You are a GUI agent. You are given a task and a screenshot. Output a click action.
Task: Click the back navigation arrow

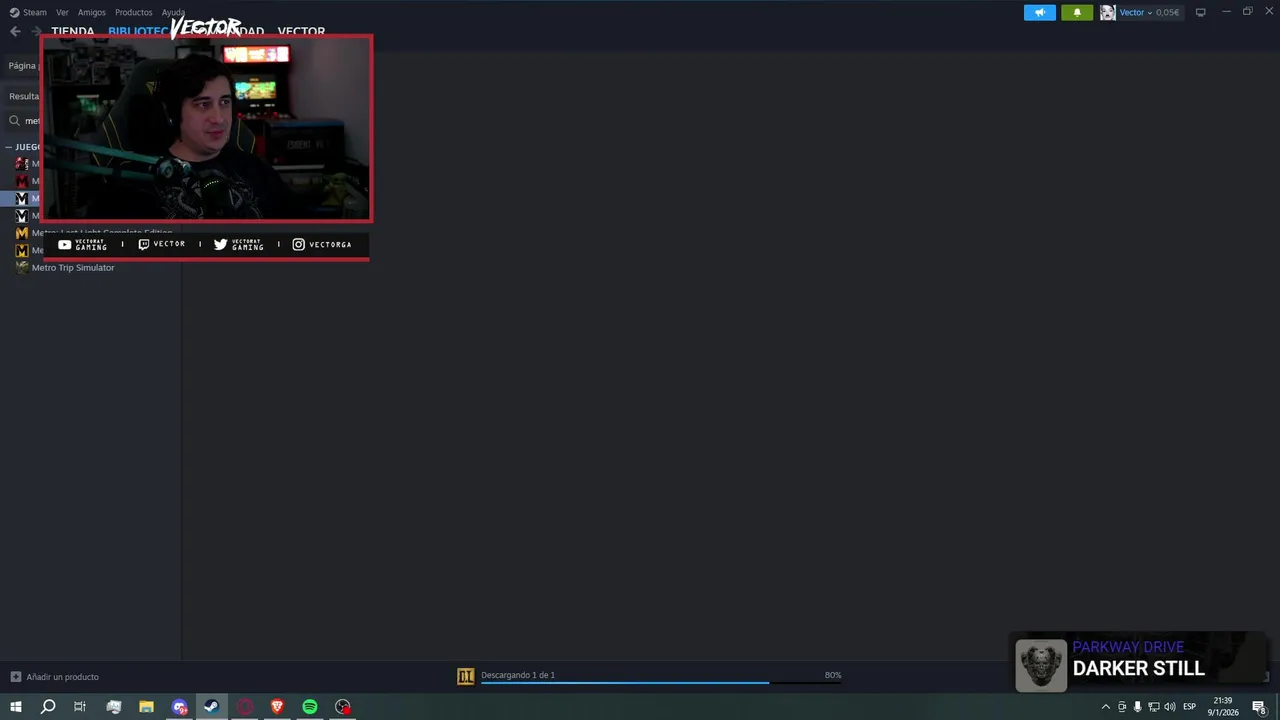coord(15,31)
